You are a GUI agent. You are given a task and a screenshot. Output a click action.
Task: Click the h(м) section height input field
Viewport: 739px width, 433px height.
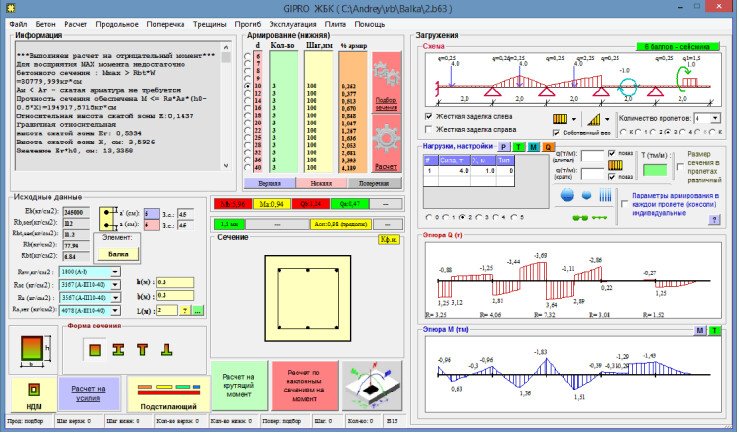[x=175, y=282]
